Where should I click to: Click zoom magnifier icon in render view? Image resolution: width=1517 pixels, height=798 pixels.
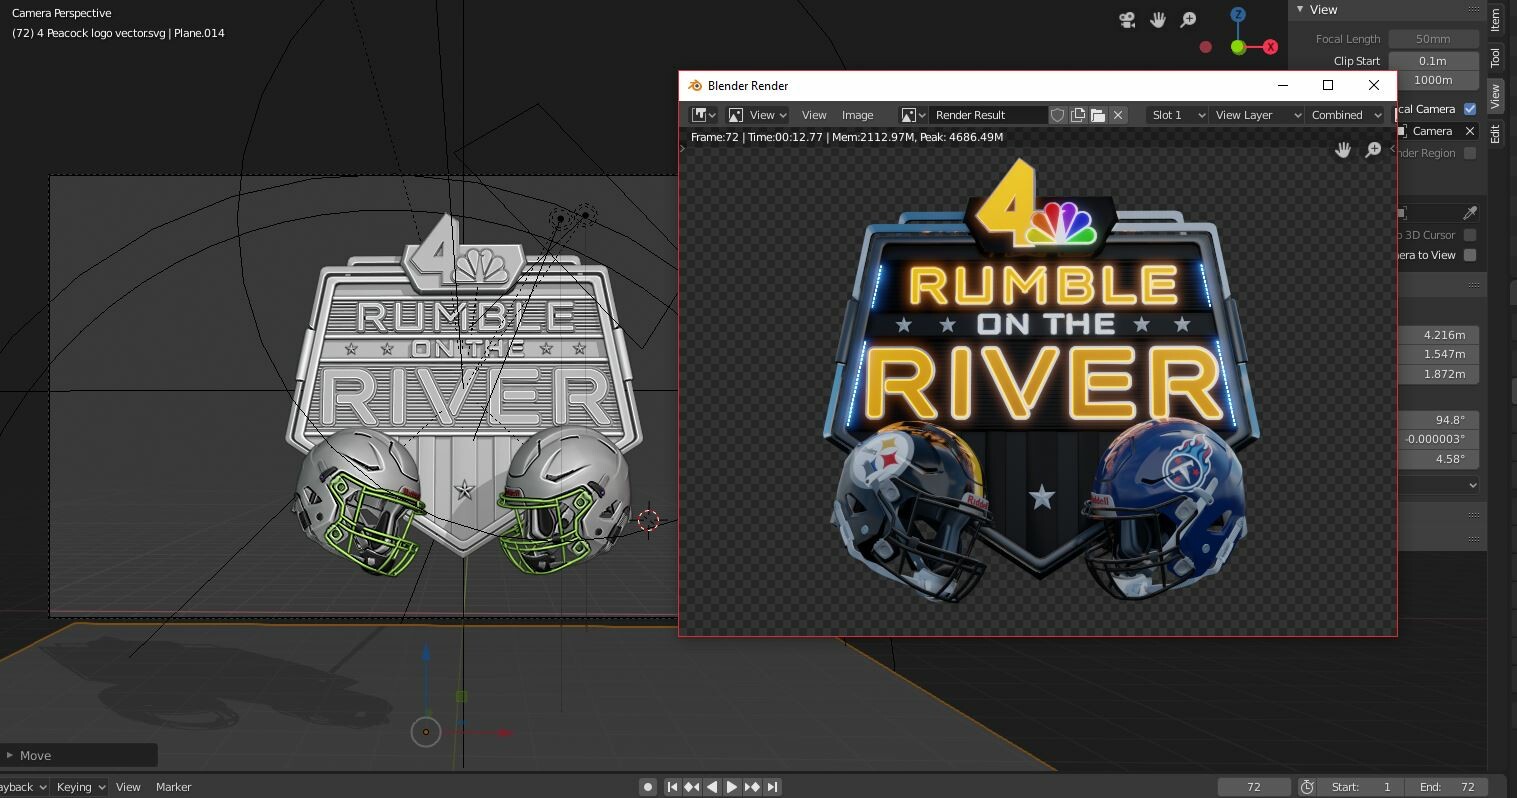tap(1373, 150)
